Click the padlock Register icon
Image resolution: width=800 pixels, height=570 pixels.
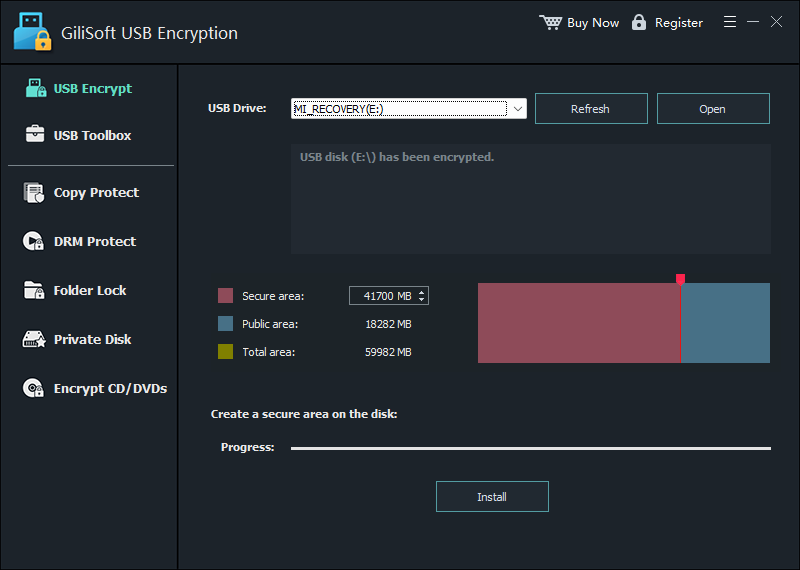coord(638,22)
